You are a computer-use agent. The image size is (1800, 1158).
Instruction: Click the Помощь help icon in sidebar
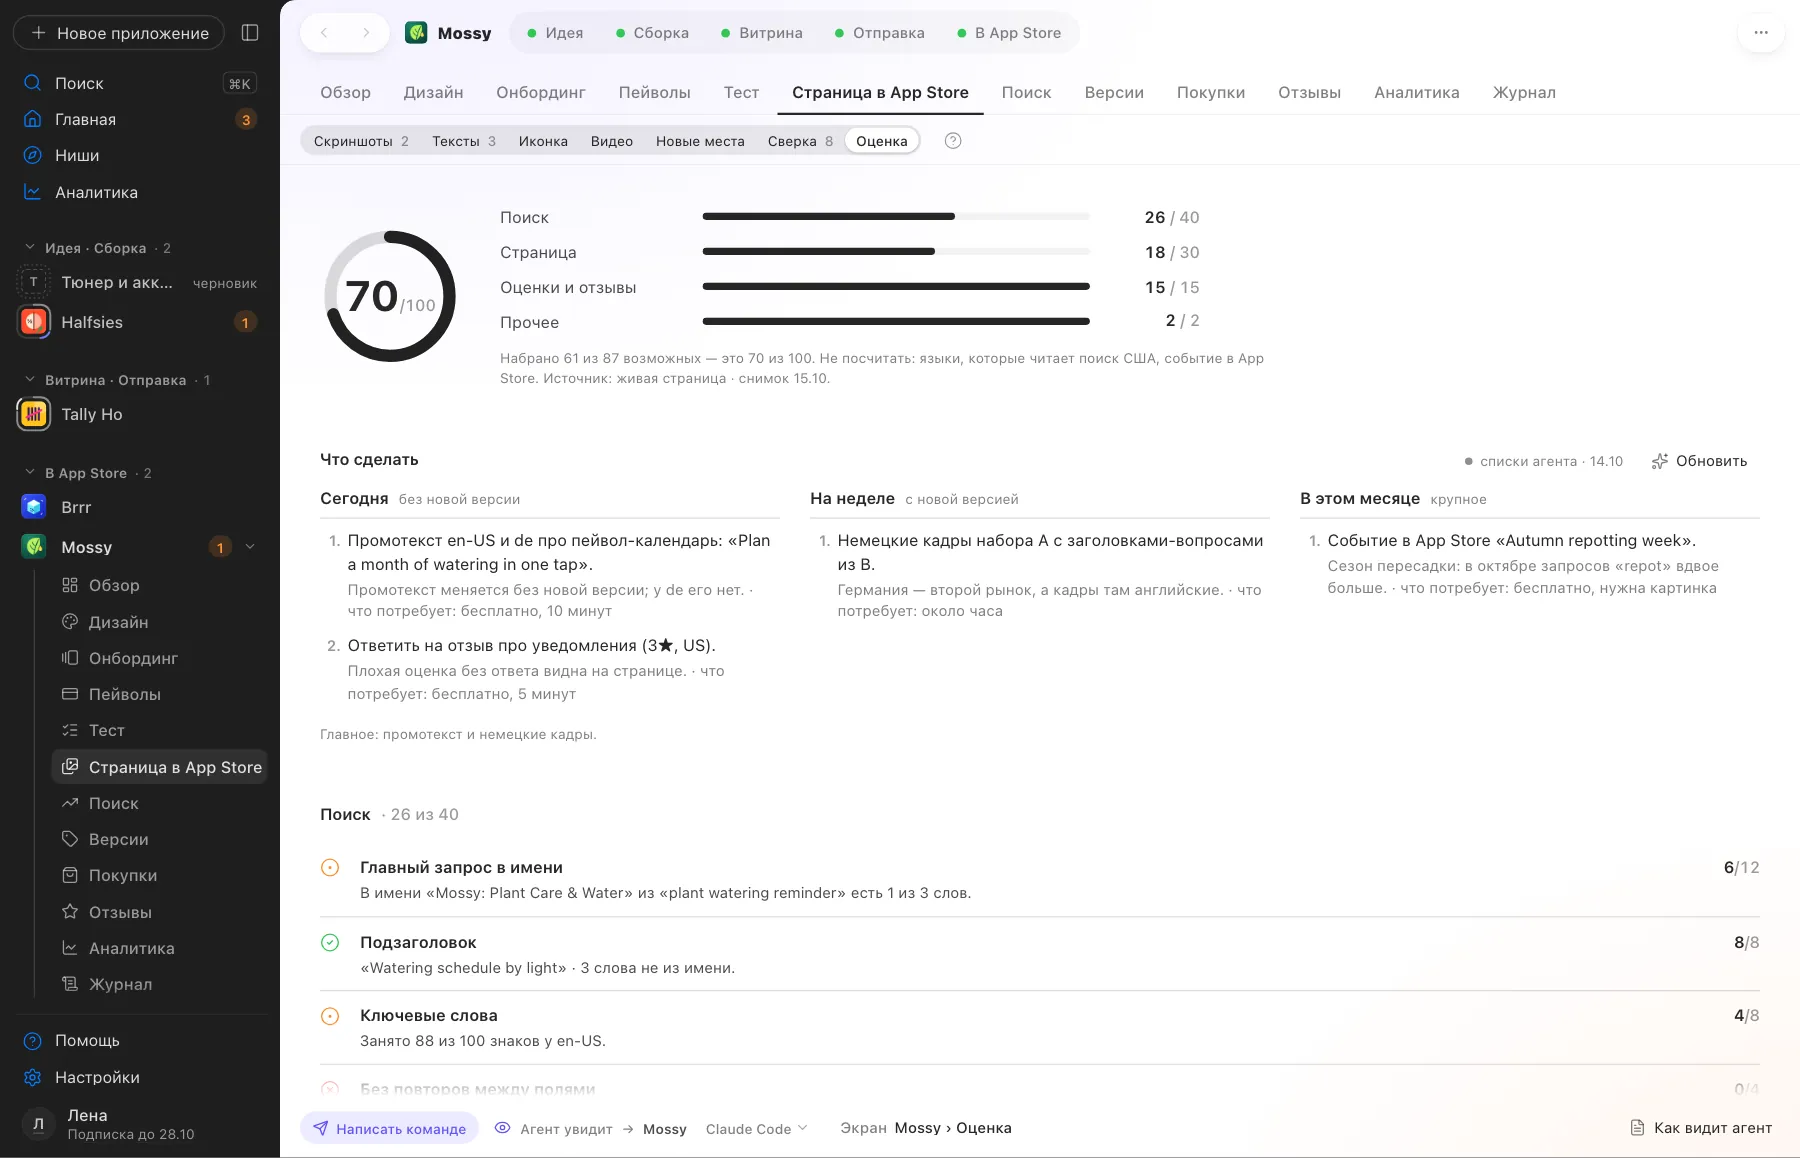pyautogui.click(x=33, y=1041)
